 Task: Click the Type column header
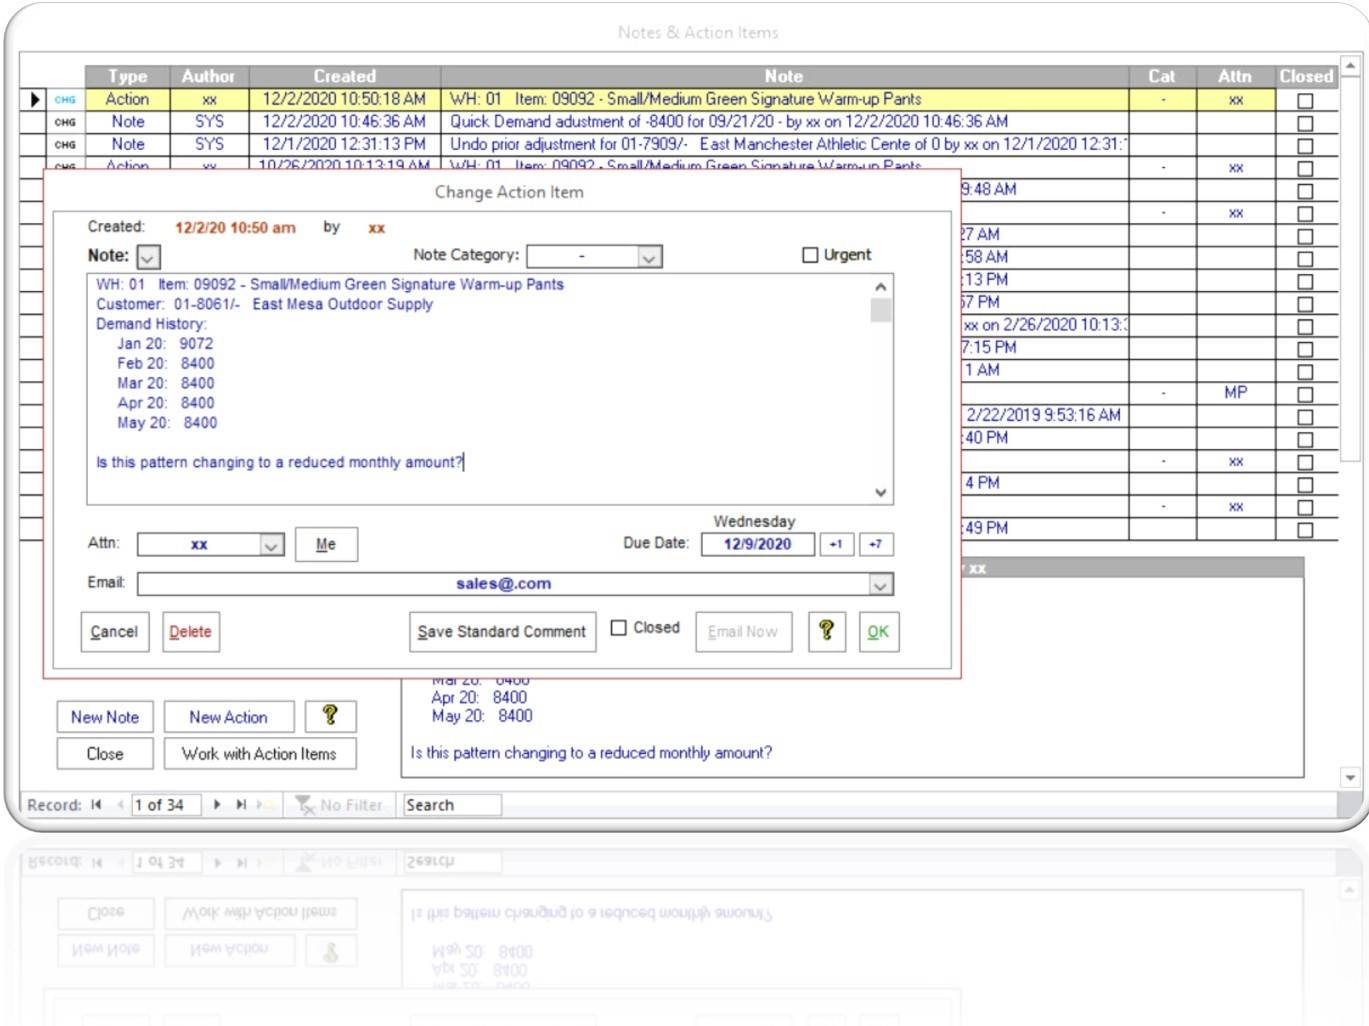tap(127, 76)
